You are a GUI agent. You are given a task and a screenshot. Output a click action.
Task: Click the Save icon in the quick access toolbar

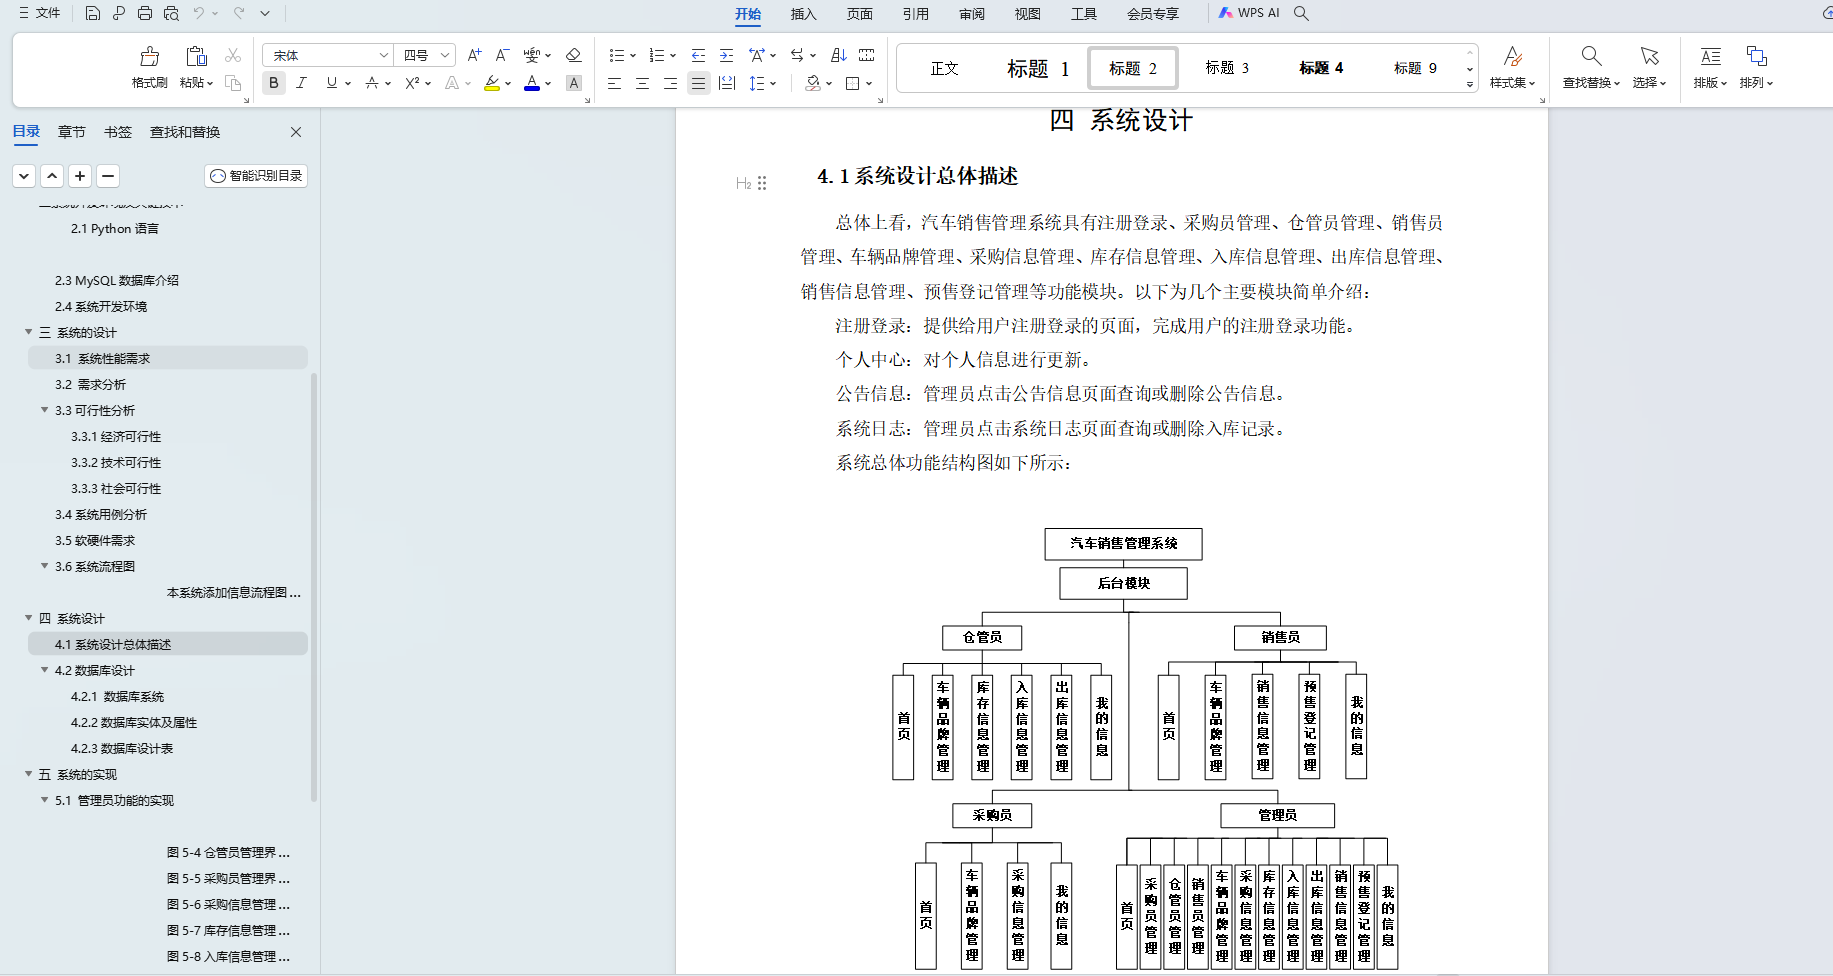[x=93, y=13]
